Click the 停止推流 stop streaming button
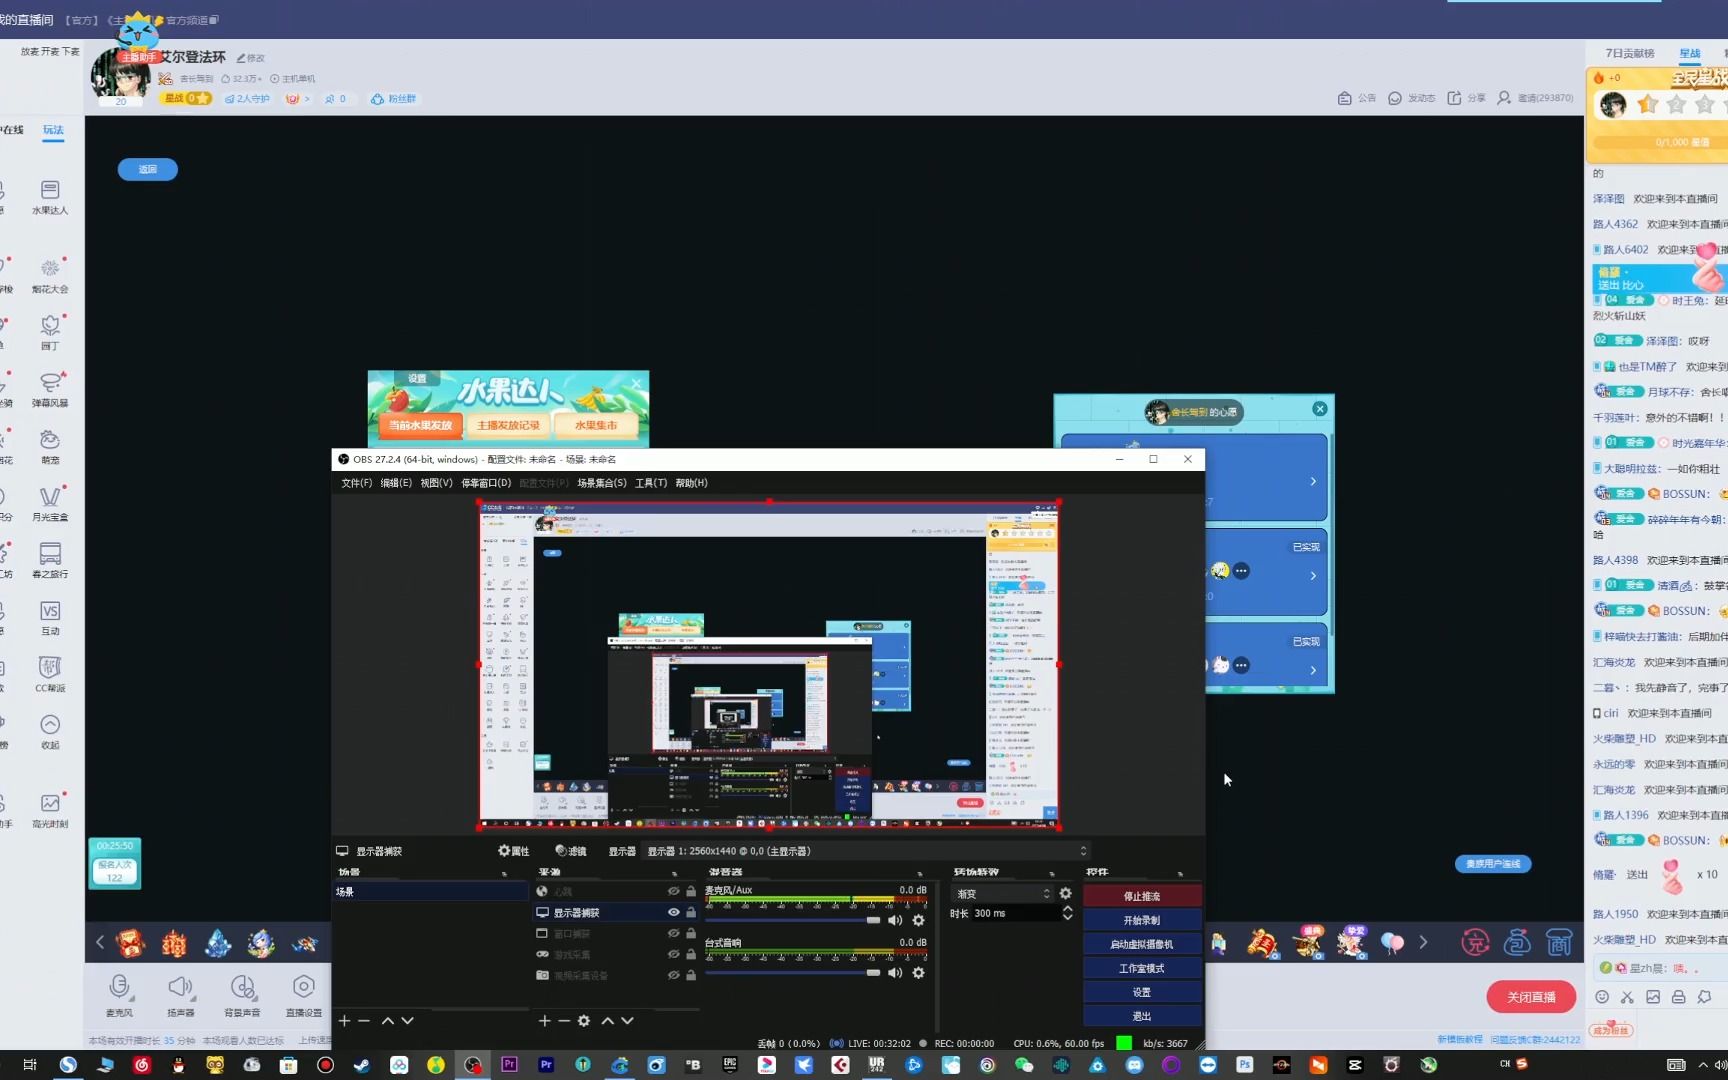The height and width of the screenshot is (1080, 1728). click(1142, 896)
